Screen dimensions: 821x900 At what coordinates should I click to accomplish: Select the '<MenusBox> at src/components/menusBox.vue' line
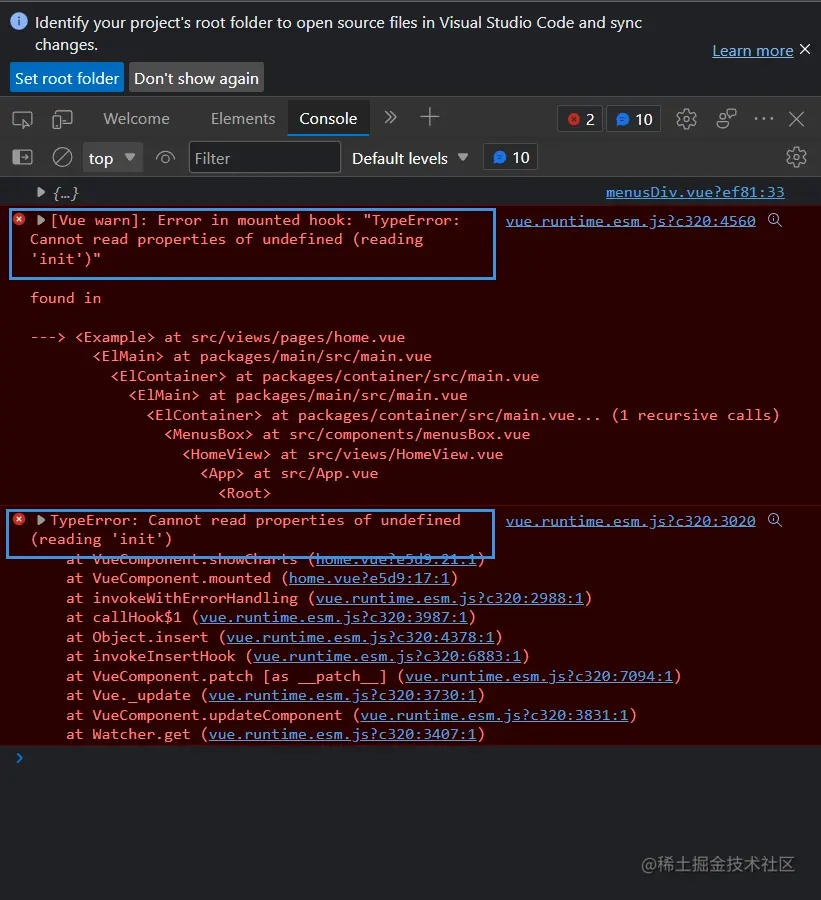tap(347, 435)
